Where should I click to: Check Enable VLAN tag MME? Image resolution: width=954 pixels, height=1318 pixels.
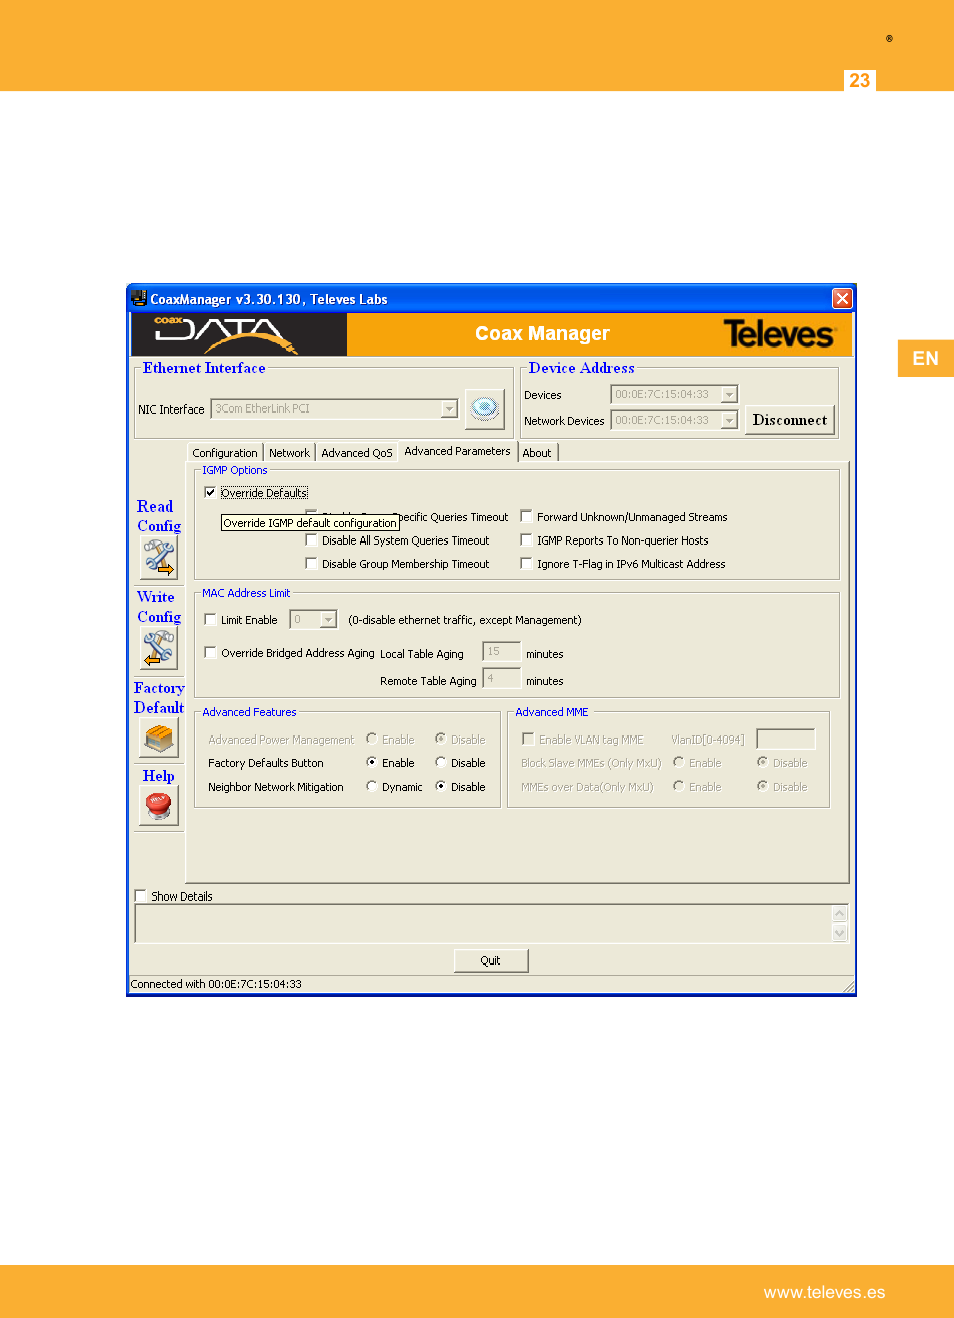click(528, 739)
